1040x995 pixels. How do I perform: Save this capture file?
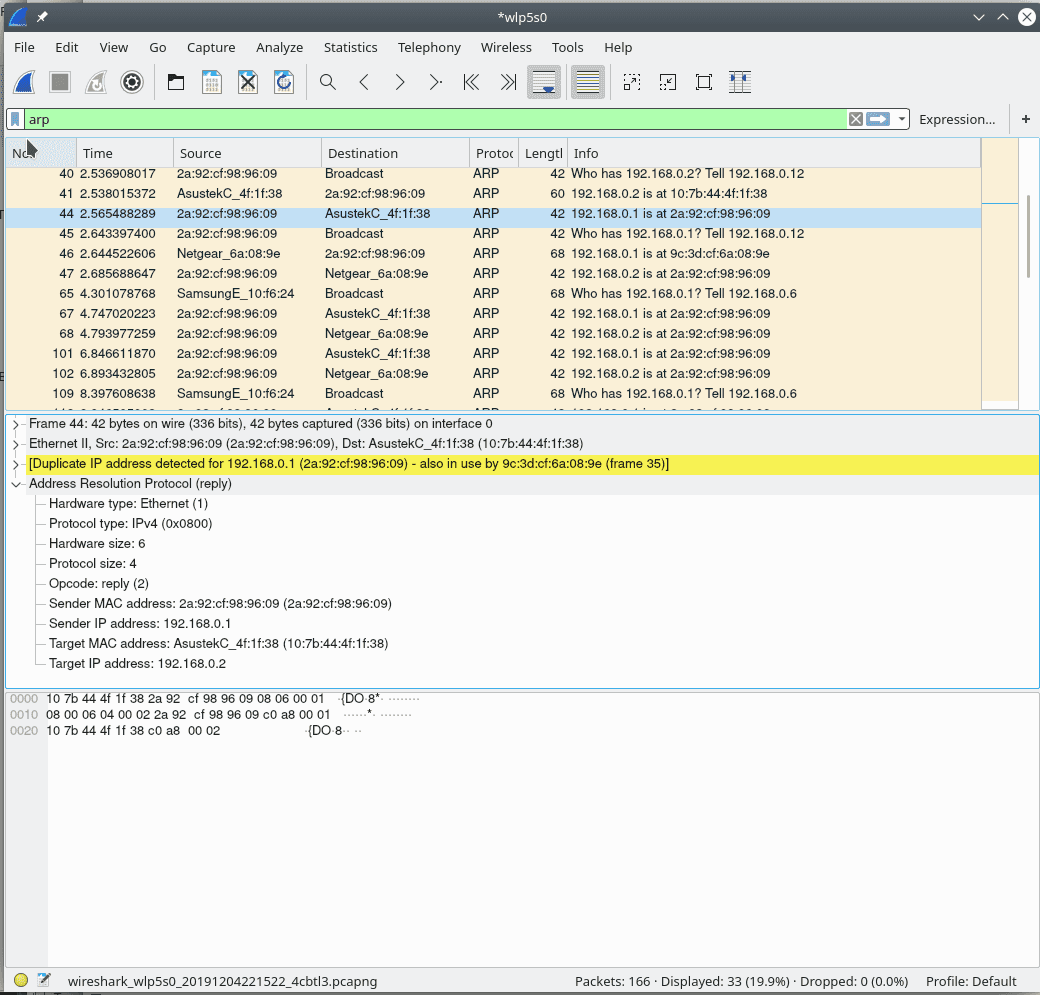[212, 82]
